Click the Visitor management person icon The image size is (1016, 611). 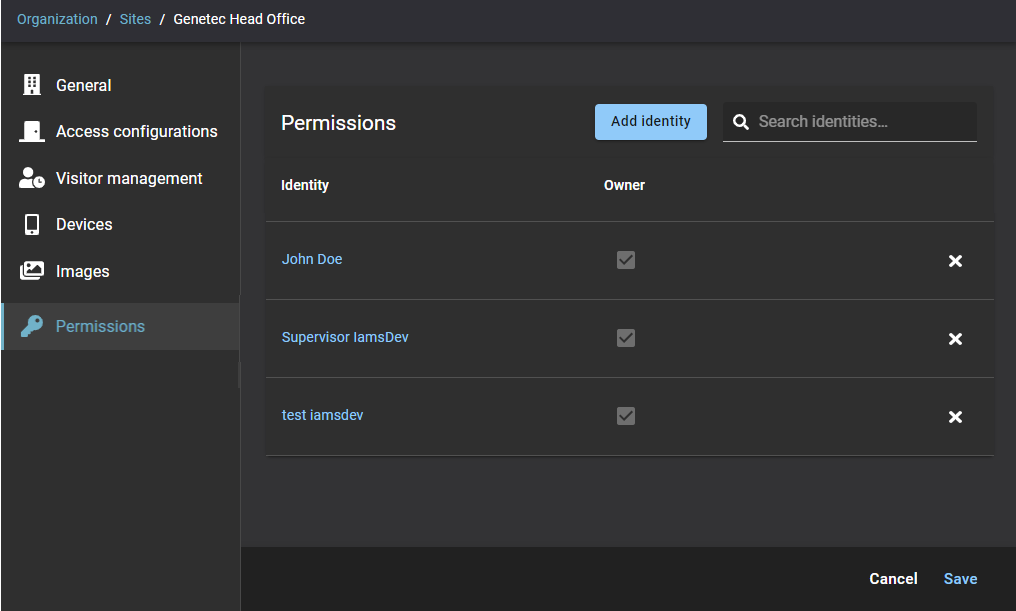[32, 178]
